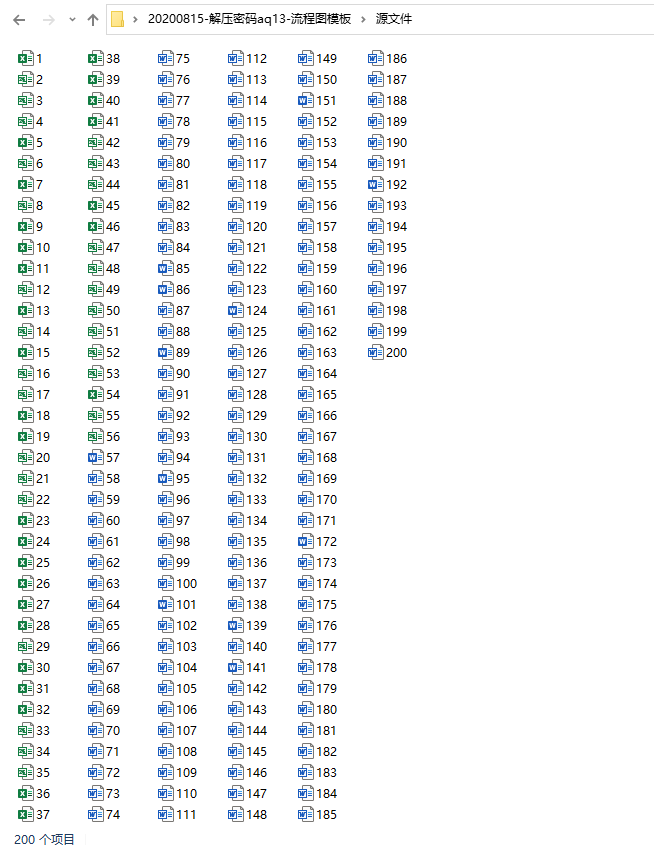Select Excel file icon named 45
654x849 pixels.
point(95,205)
